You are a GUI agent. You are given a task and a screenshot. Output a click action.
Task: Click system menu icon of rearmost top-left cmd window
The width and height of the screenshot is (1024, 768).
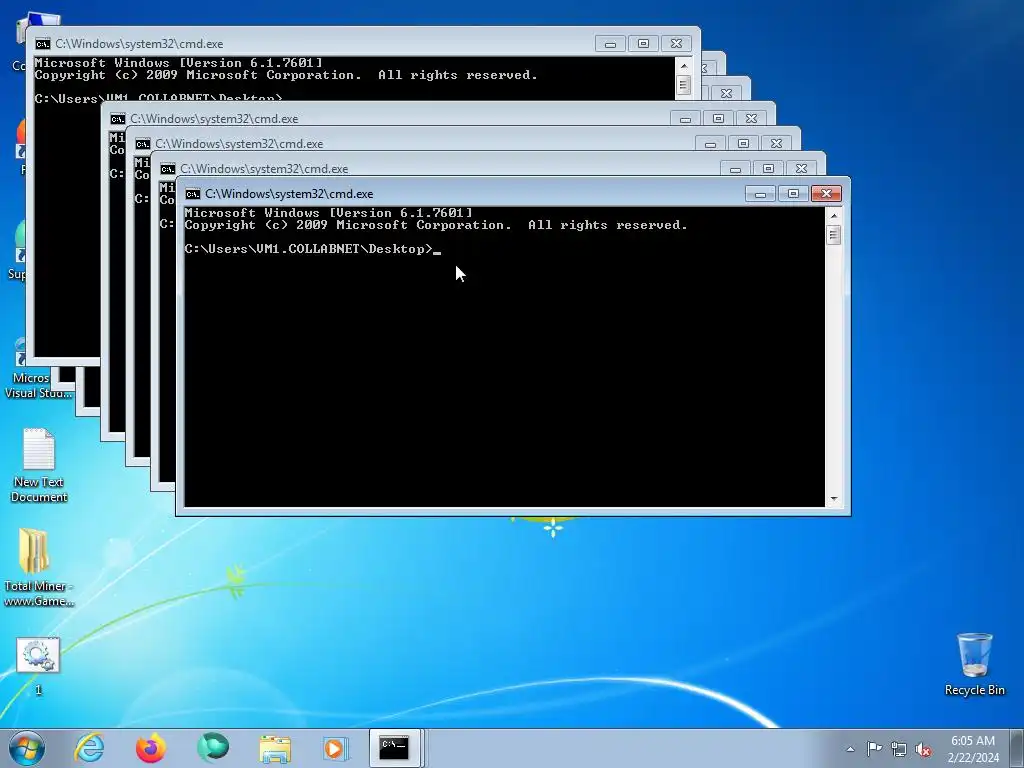42,44
